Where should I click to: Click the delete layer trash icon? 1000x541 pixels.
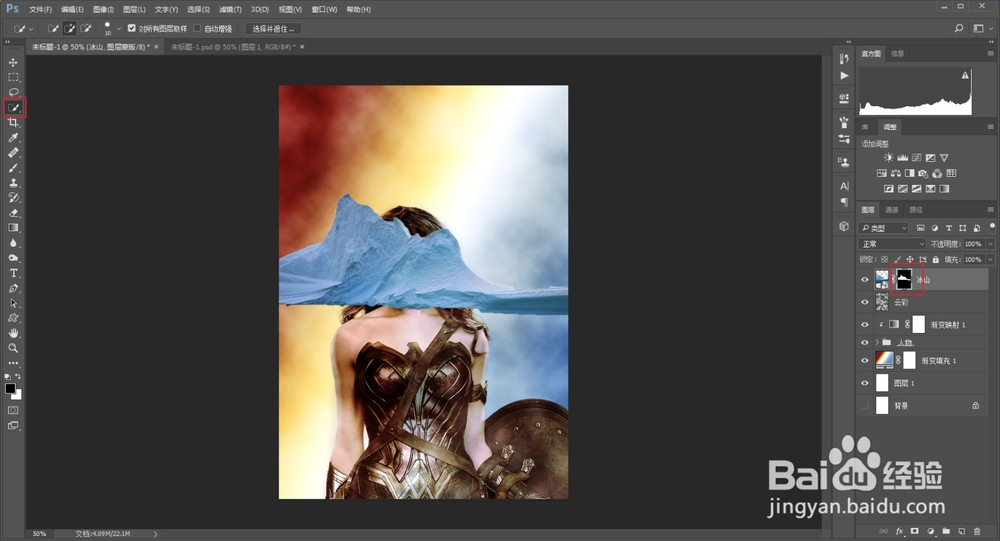pyautogui.click(x=977, y=531)
